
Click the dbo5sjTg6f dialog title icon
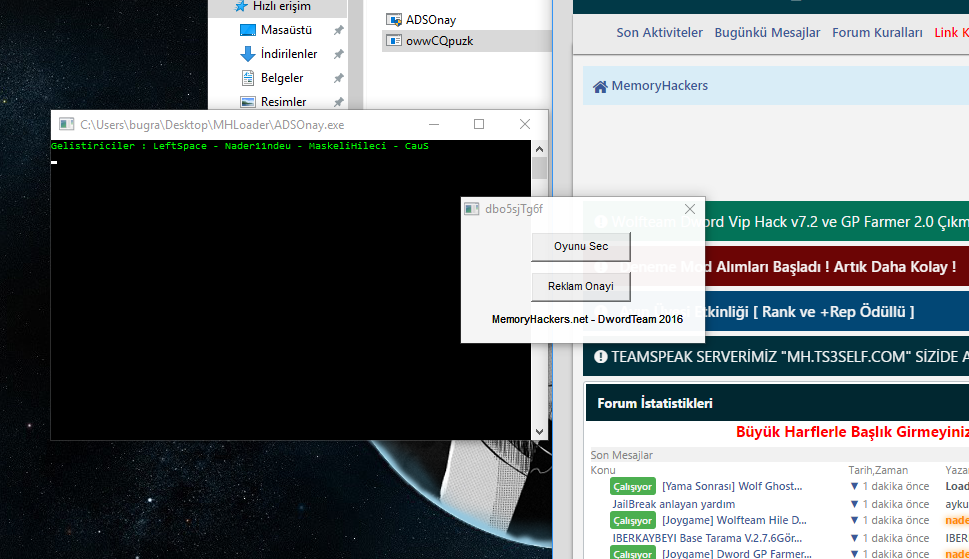[472, 209]
